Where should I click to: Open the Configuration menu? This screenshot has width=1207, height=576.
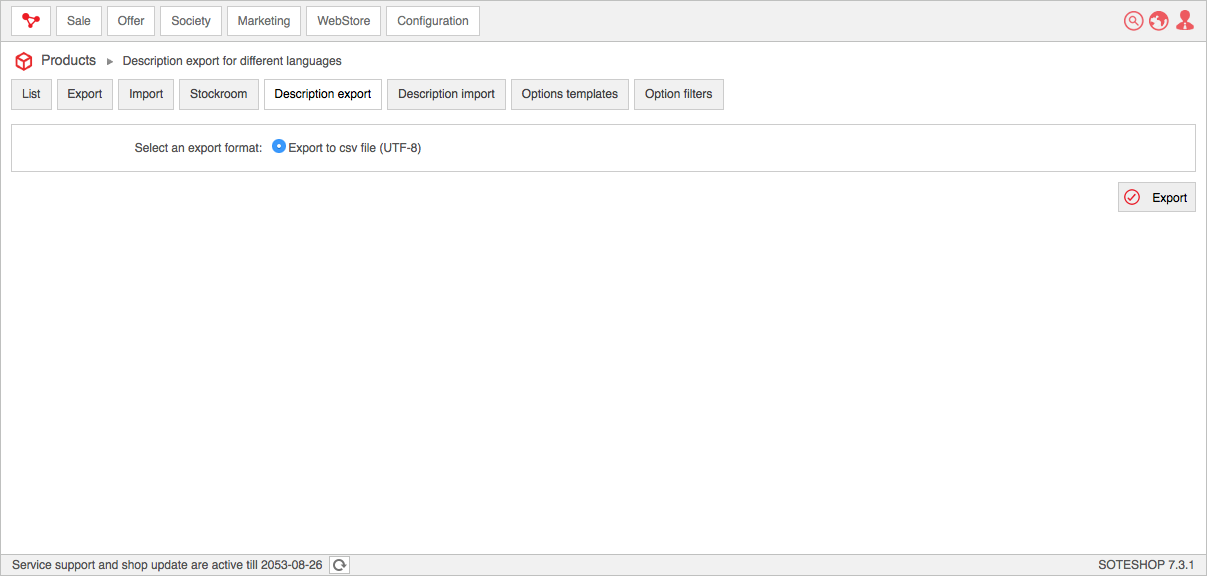coord(433,21)
